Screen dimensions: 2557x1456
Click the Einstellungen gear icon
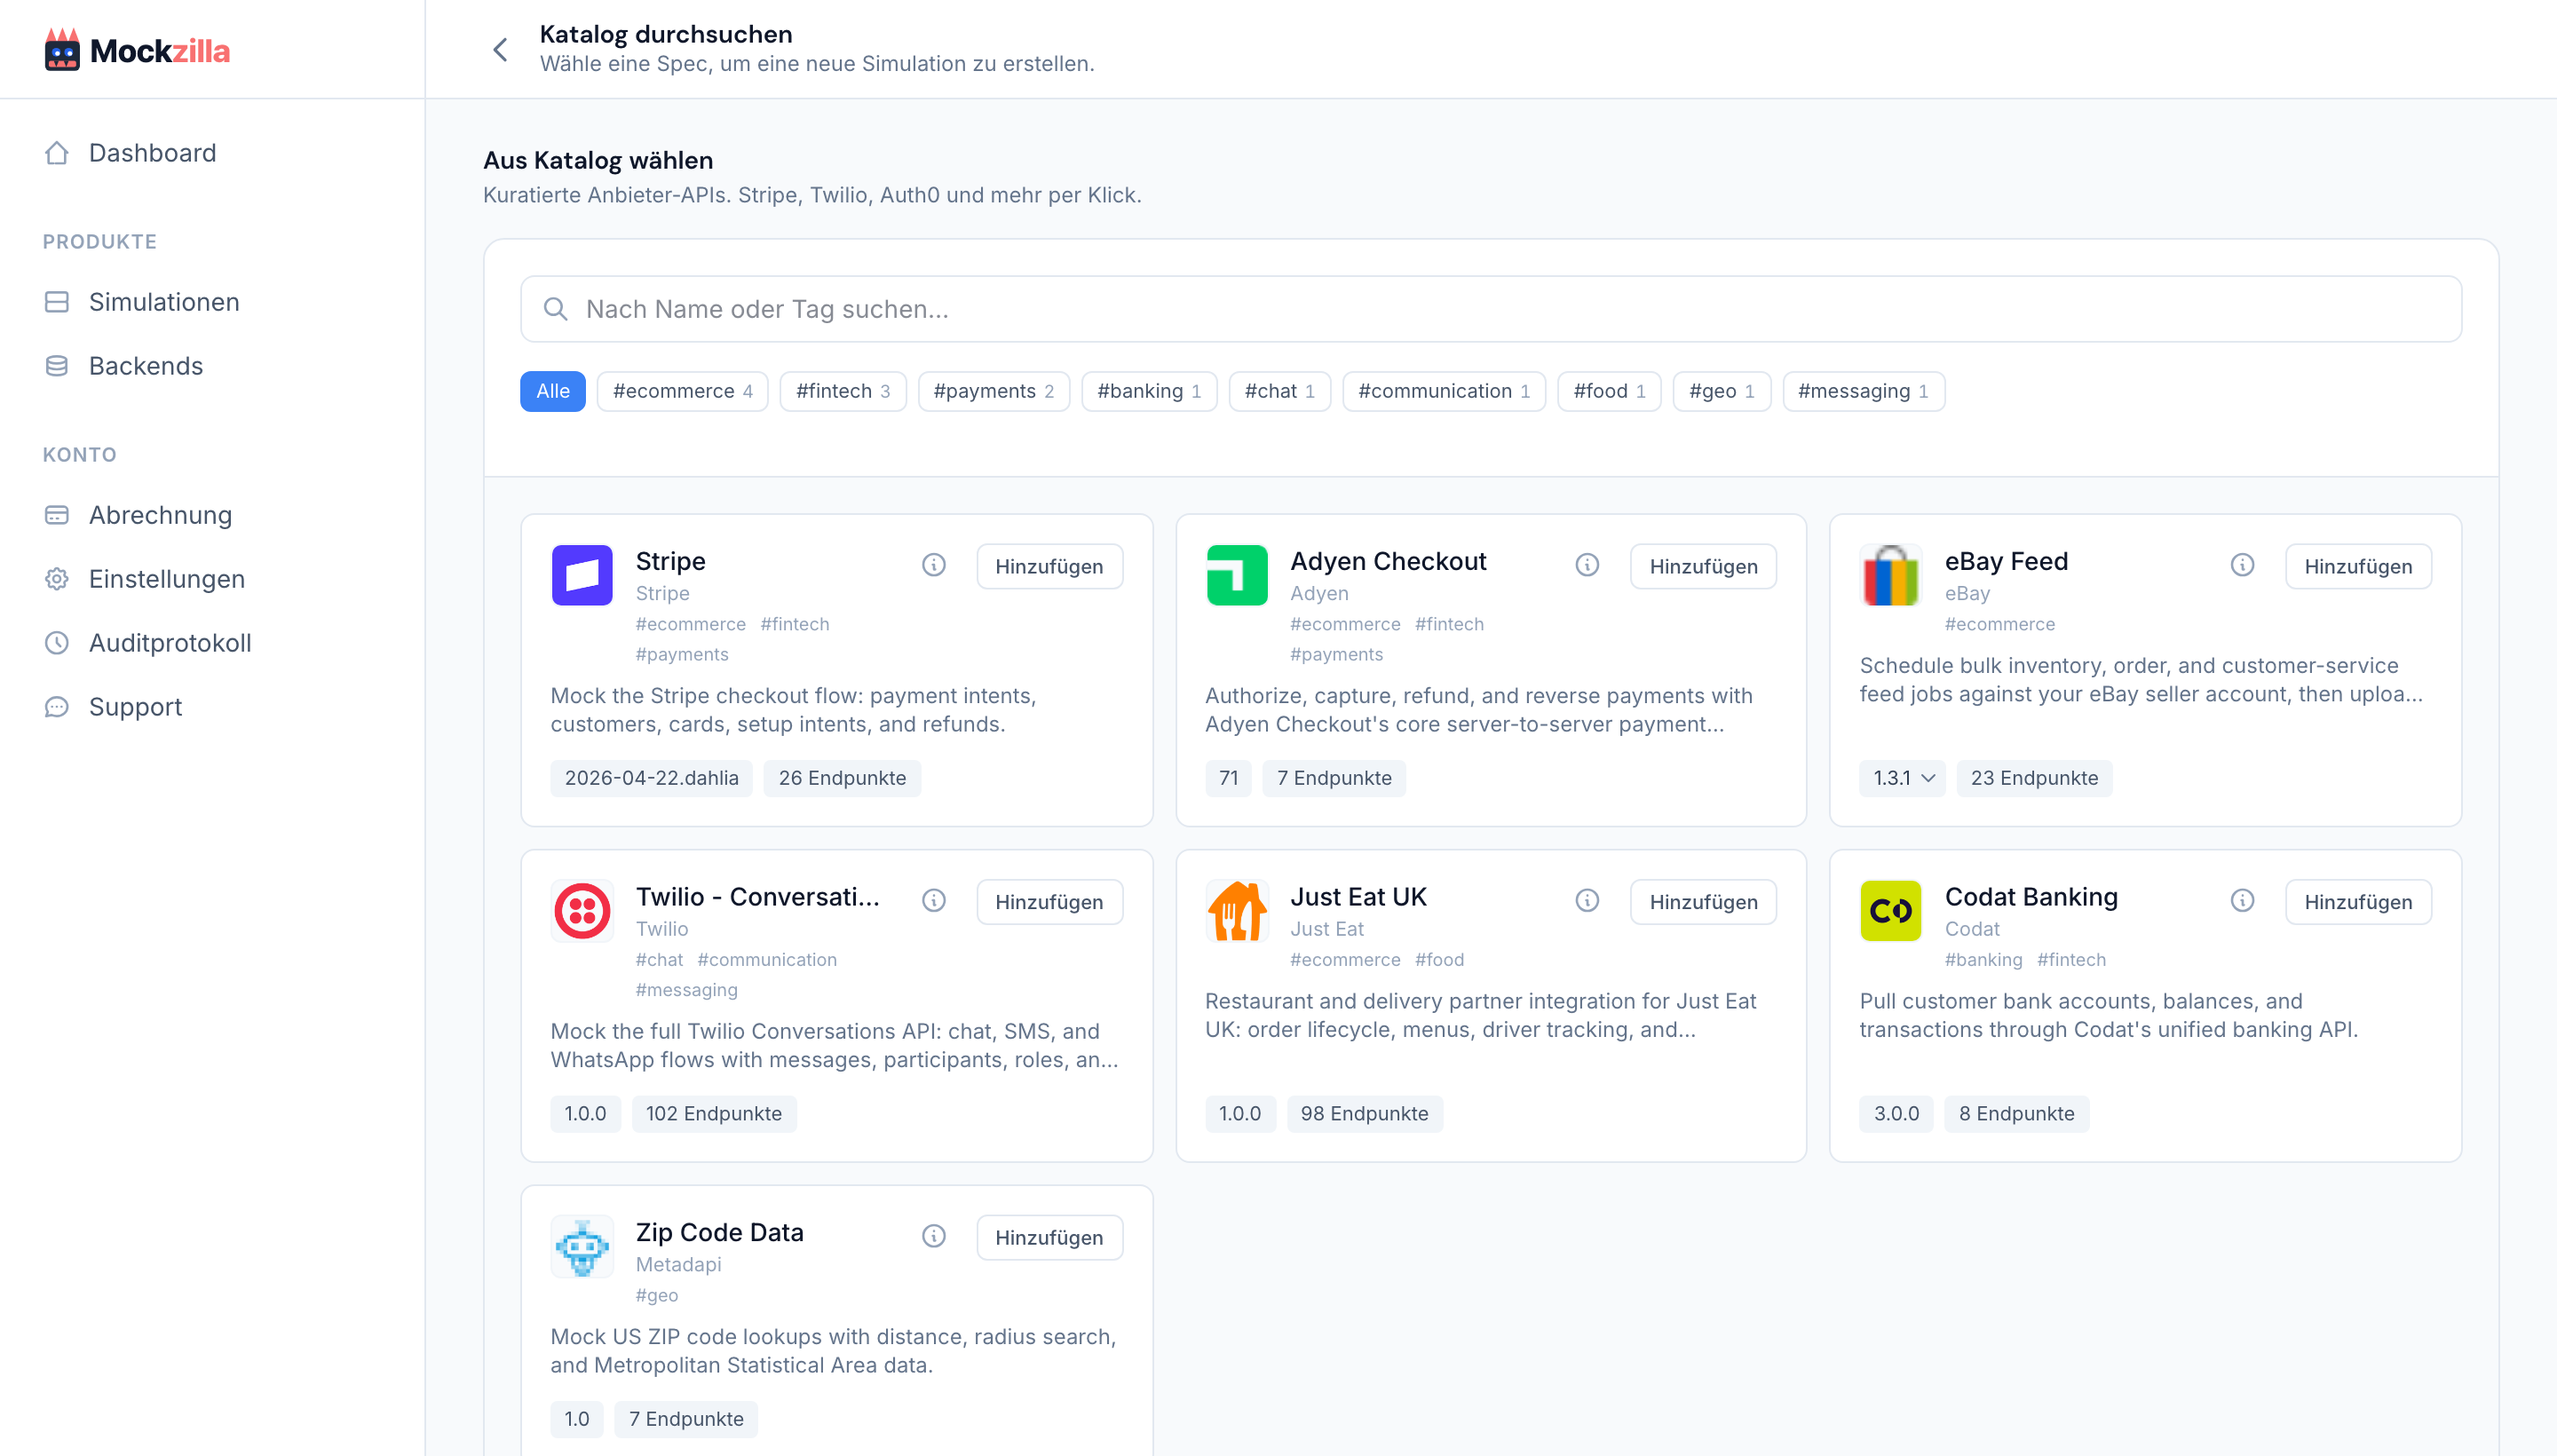[x=57, y=579]
